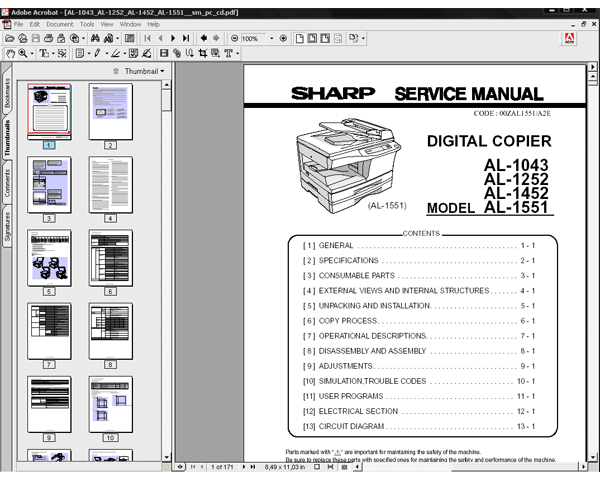Open the Edit menu
This screenshot has height=480, width=600.
[34, 24]
